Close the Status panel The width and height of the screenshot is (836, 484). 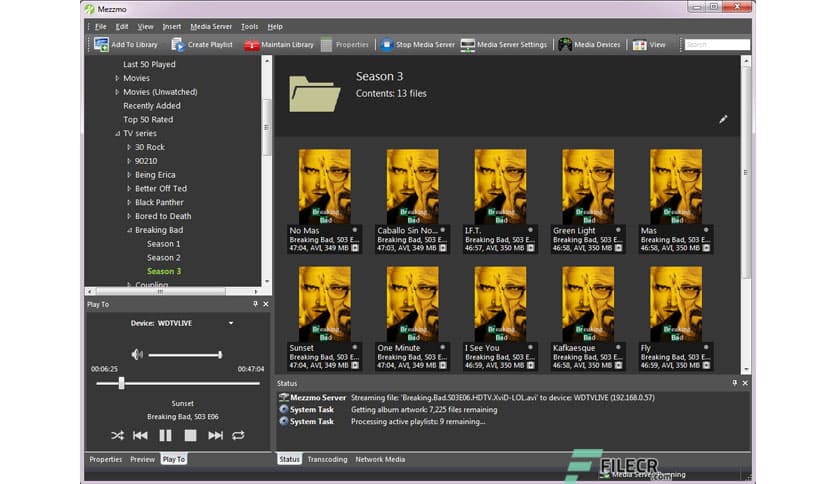[x=745, y=383]
